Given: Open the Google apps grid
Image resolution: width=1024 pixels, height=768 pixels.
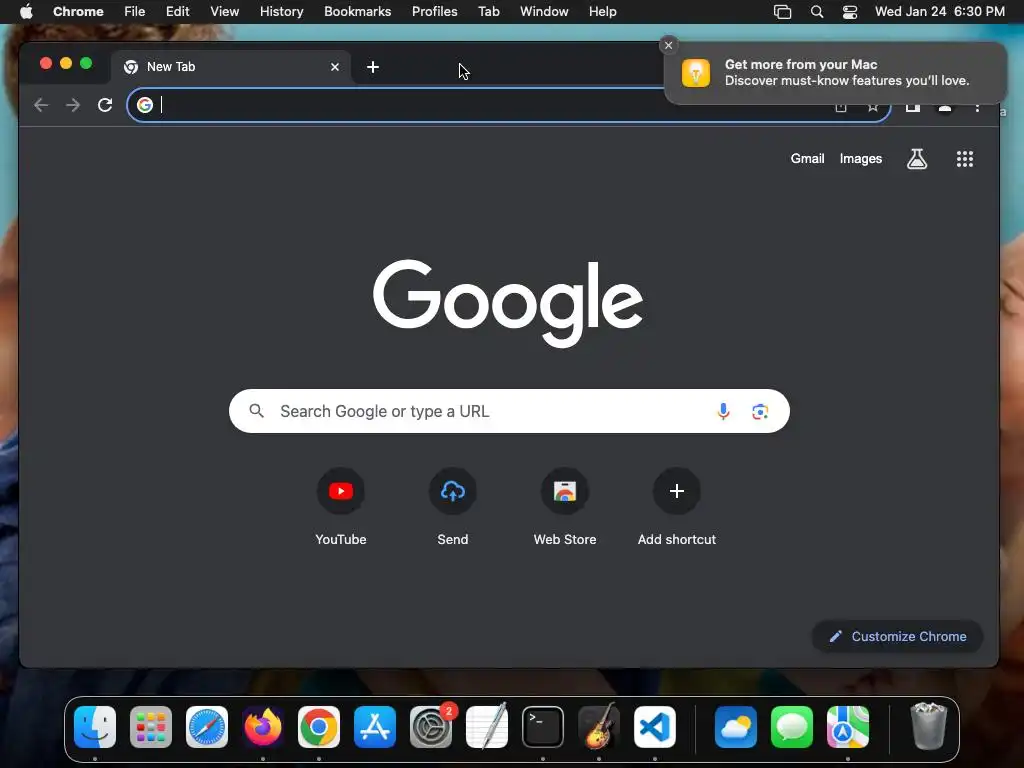Looking at the screenshot, I should [x=965, y=159].
